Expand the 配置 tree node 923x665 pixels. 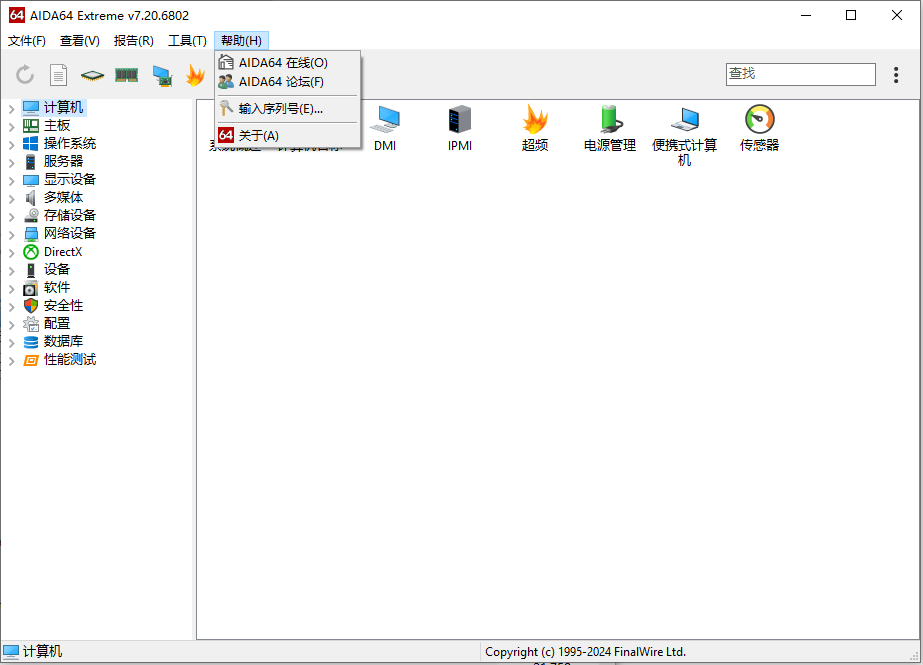click(x=11, y=324)
